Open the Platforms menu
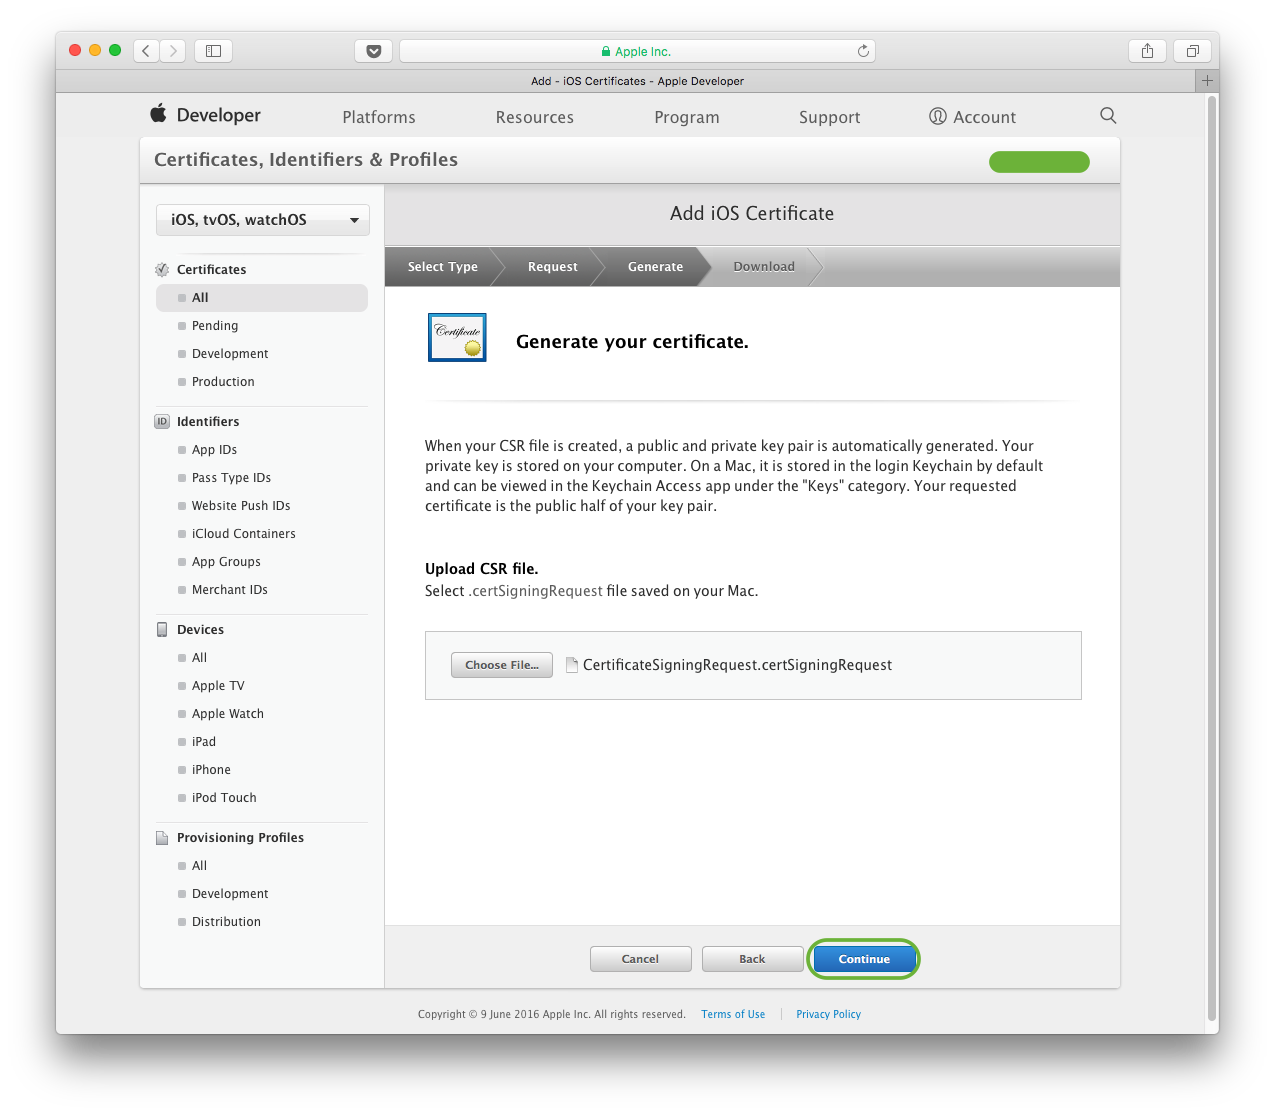The width and height of the screenshot is (1275, 1114). (x=379, y=117)
